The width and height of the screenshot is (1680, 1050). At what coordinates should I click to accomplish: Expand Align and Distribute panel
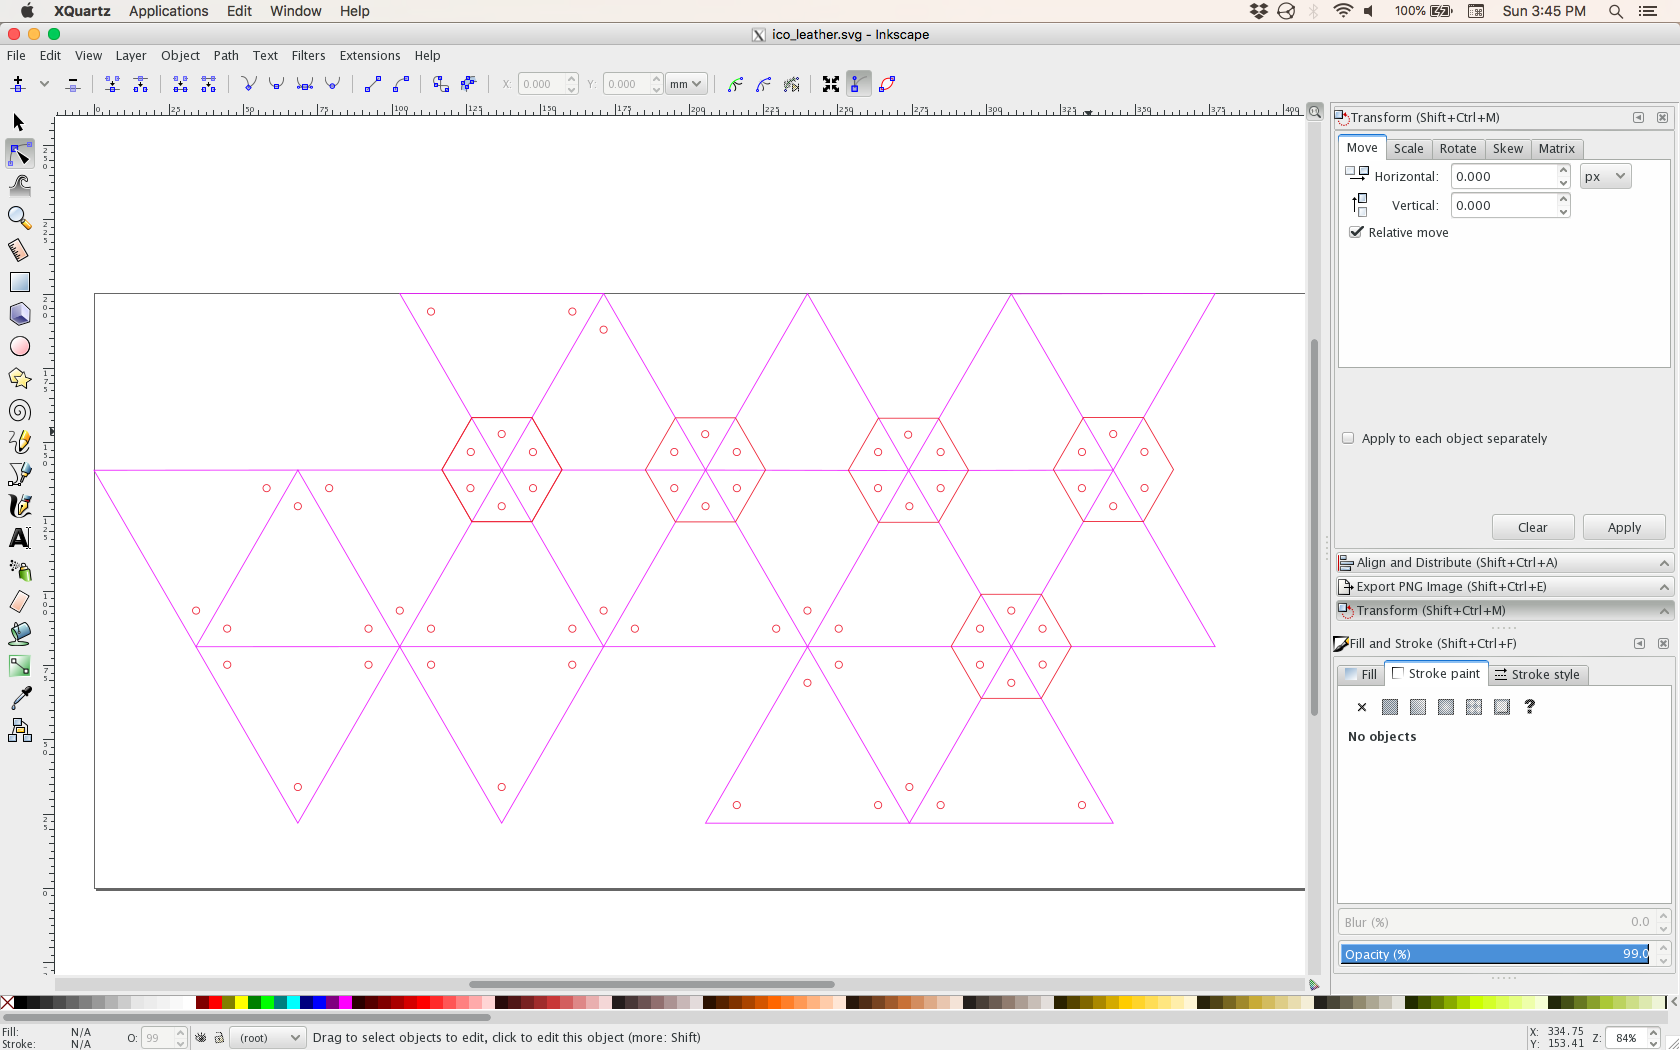click(x=1504, y=563)
